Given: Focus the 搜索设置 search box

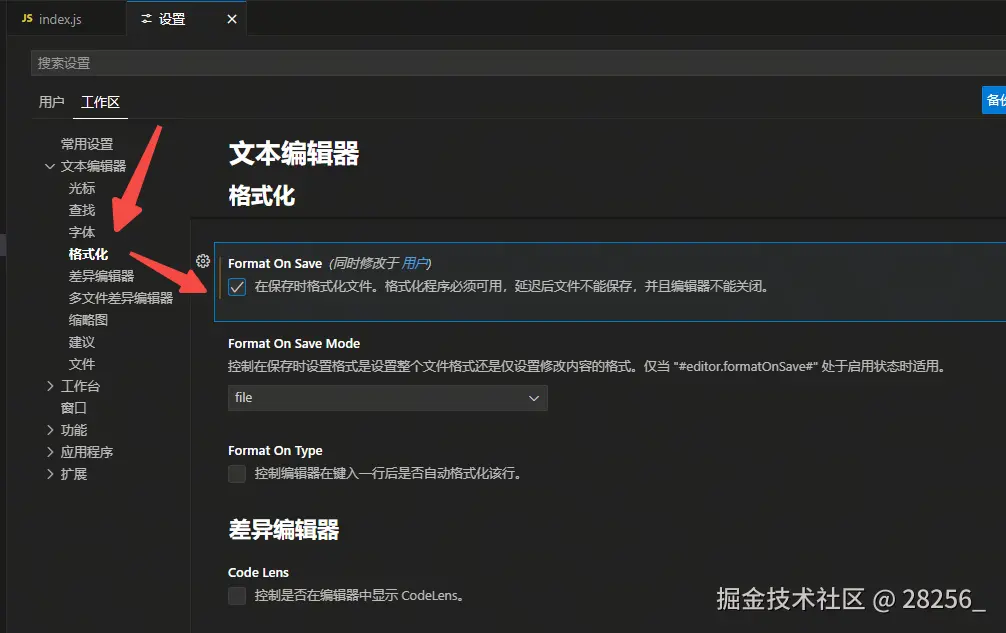Looking at the screenshot, I should [x=518, y=63].
